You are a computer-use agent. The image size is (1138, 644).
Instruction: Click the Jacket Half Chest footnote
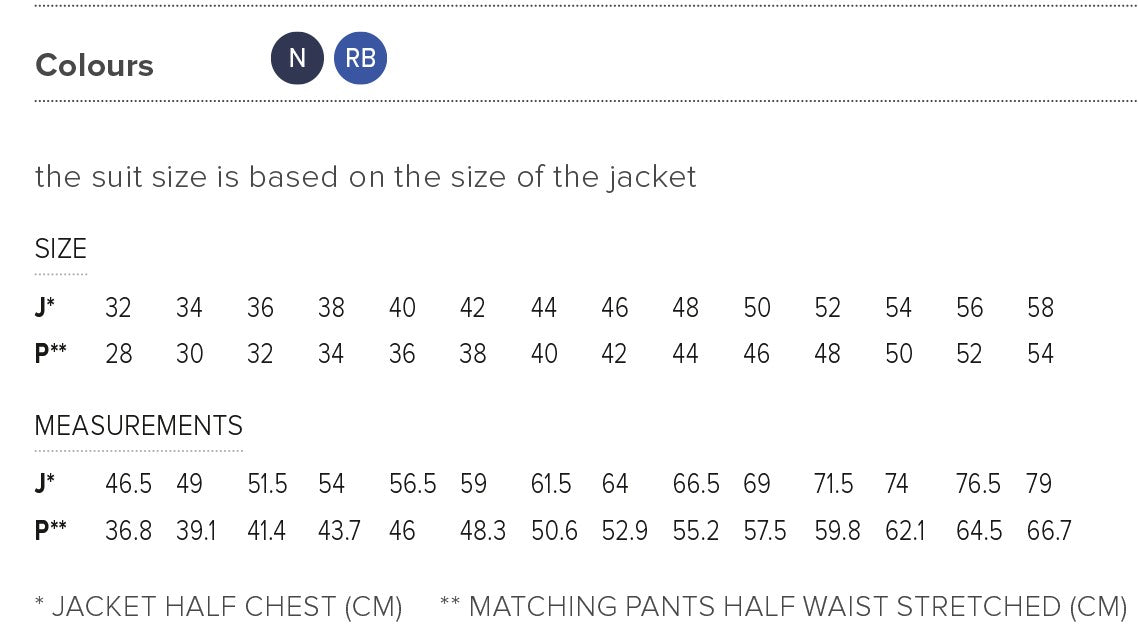pos(218,607)
